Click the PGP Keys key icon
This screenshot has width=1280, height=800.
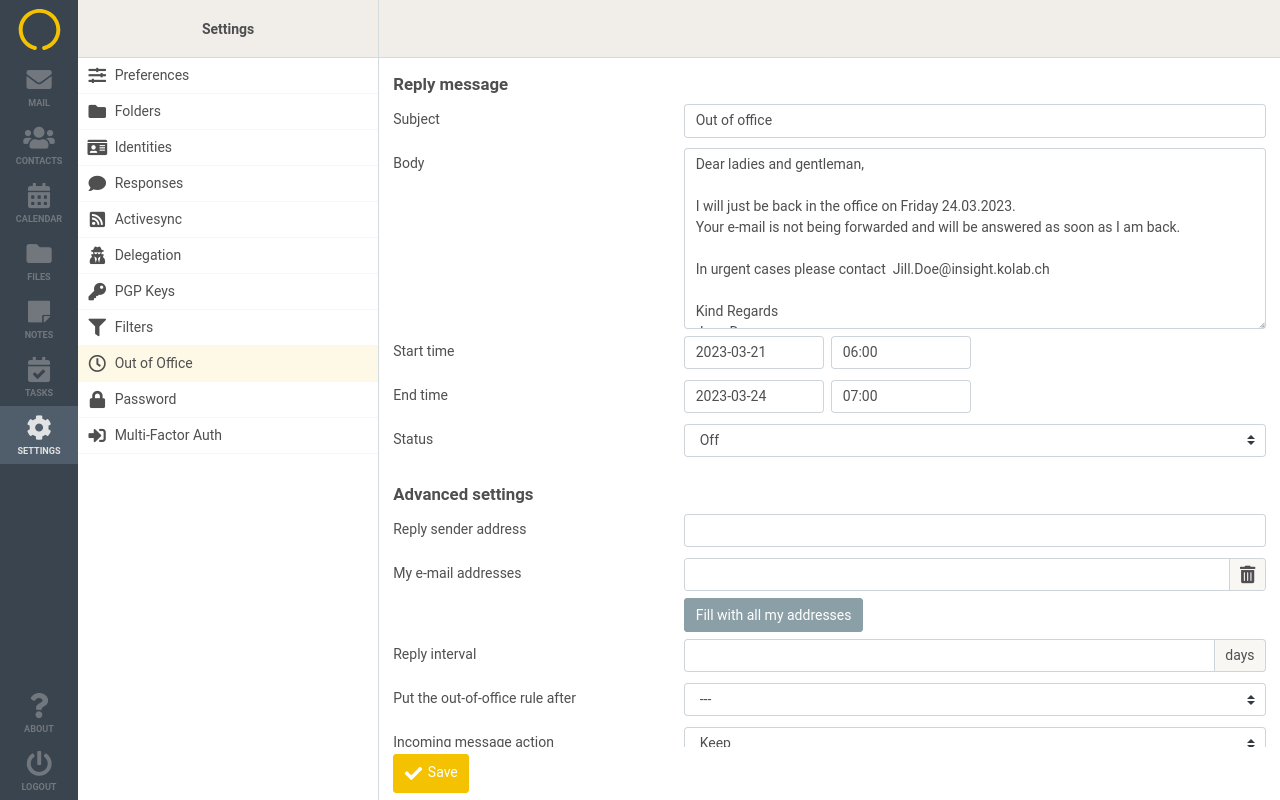(97, 291)
